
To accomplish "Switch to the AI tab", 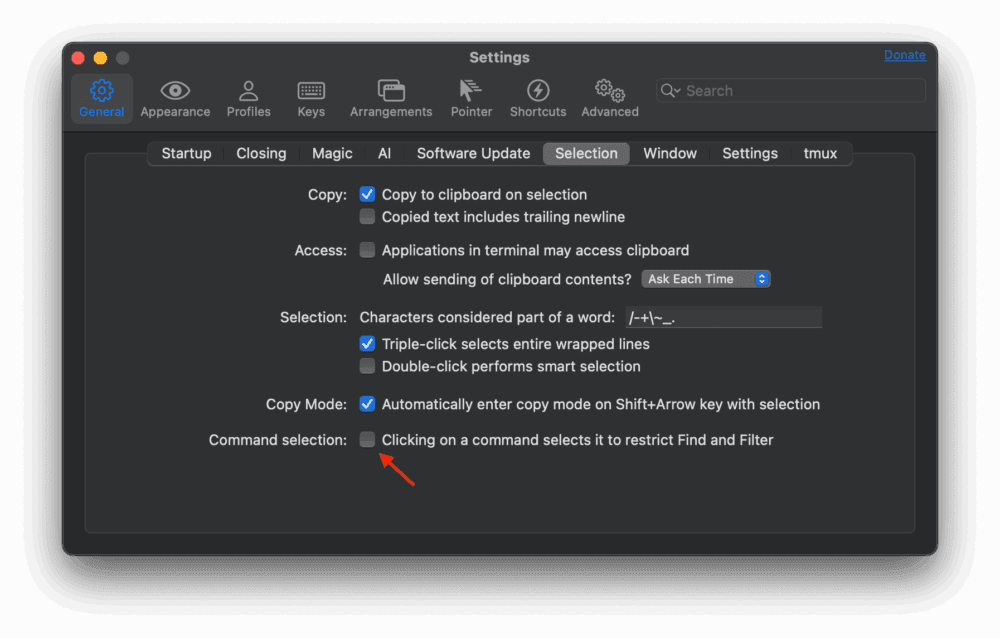I will [x=385, y=153].
